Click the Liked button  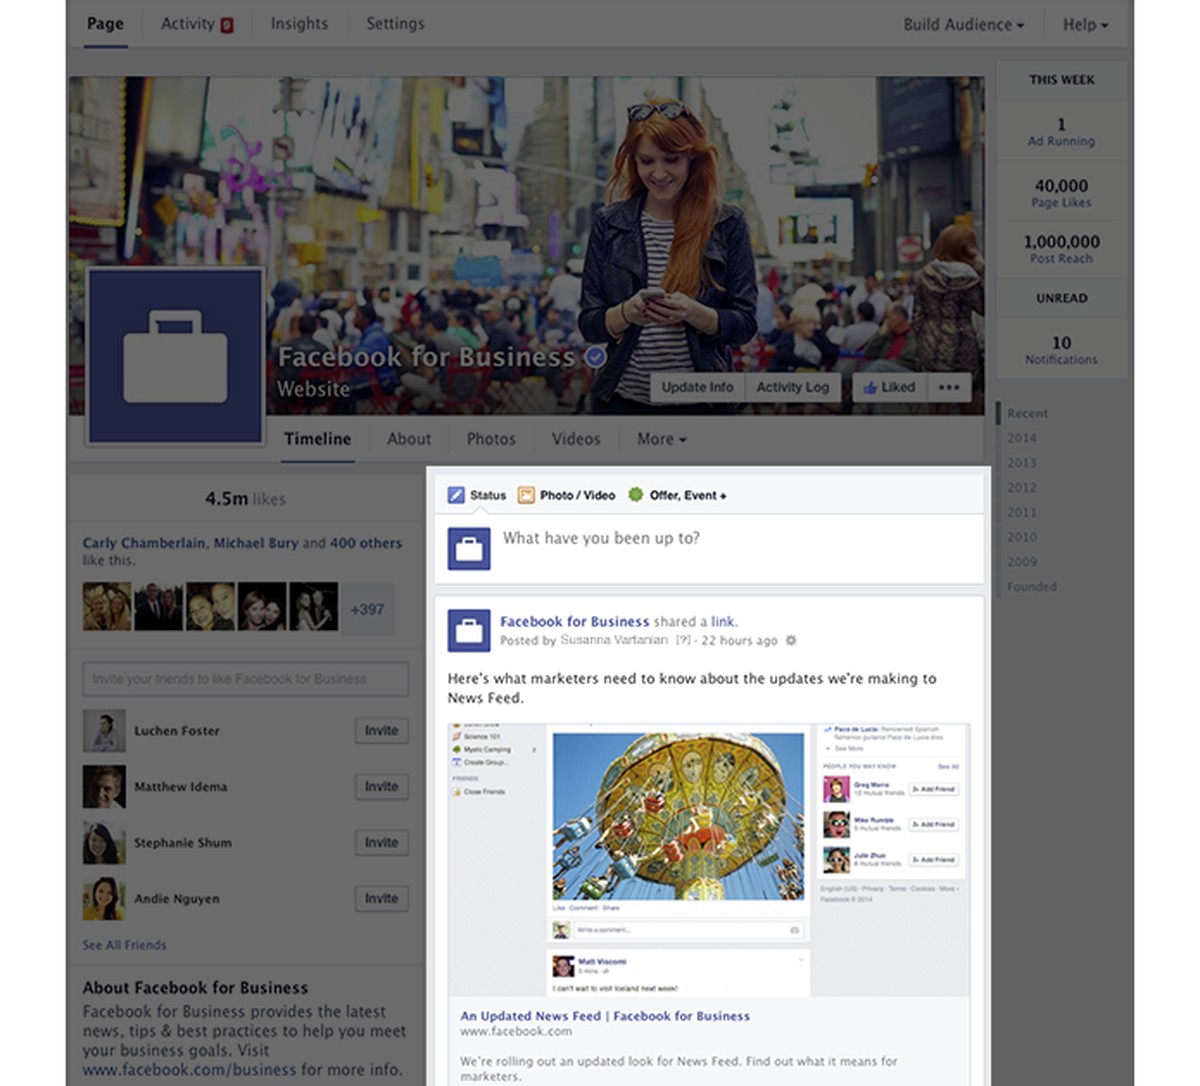pos(890,387)
